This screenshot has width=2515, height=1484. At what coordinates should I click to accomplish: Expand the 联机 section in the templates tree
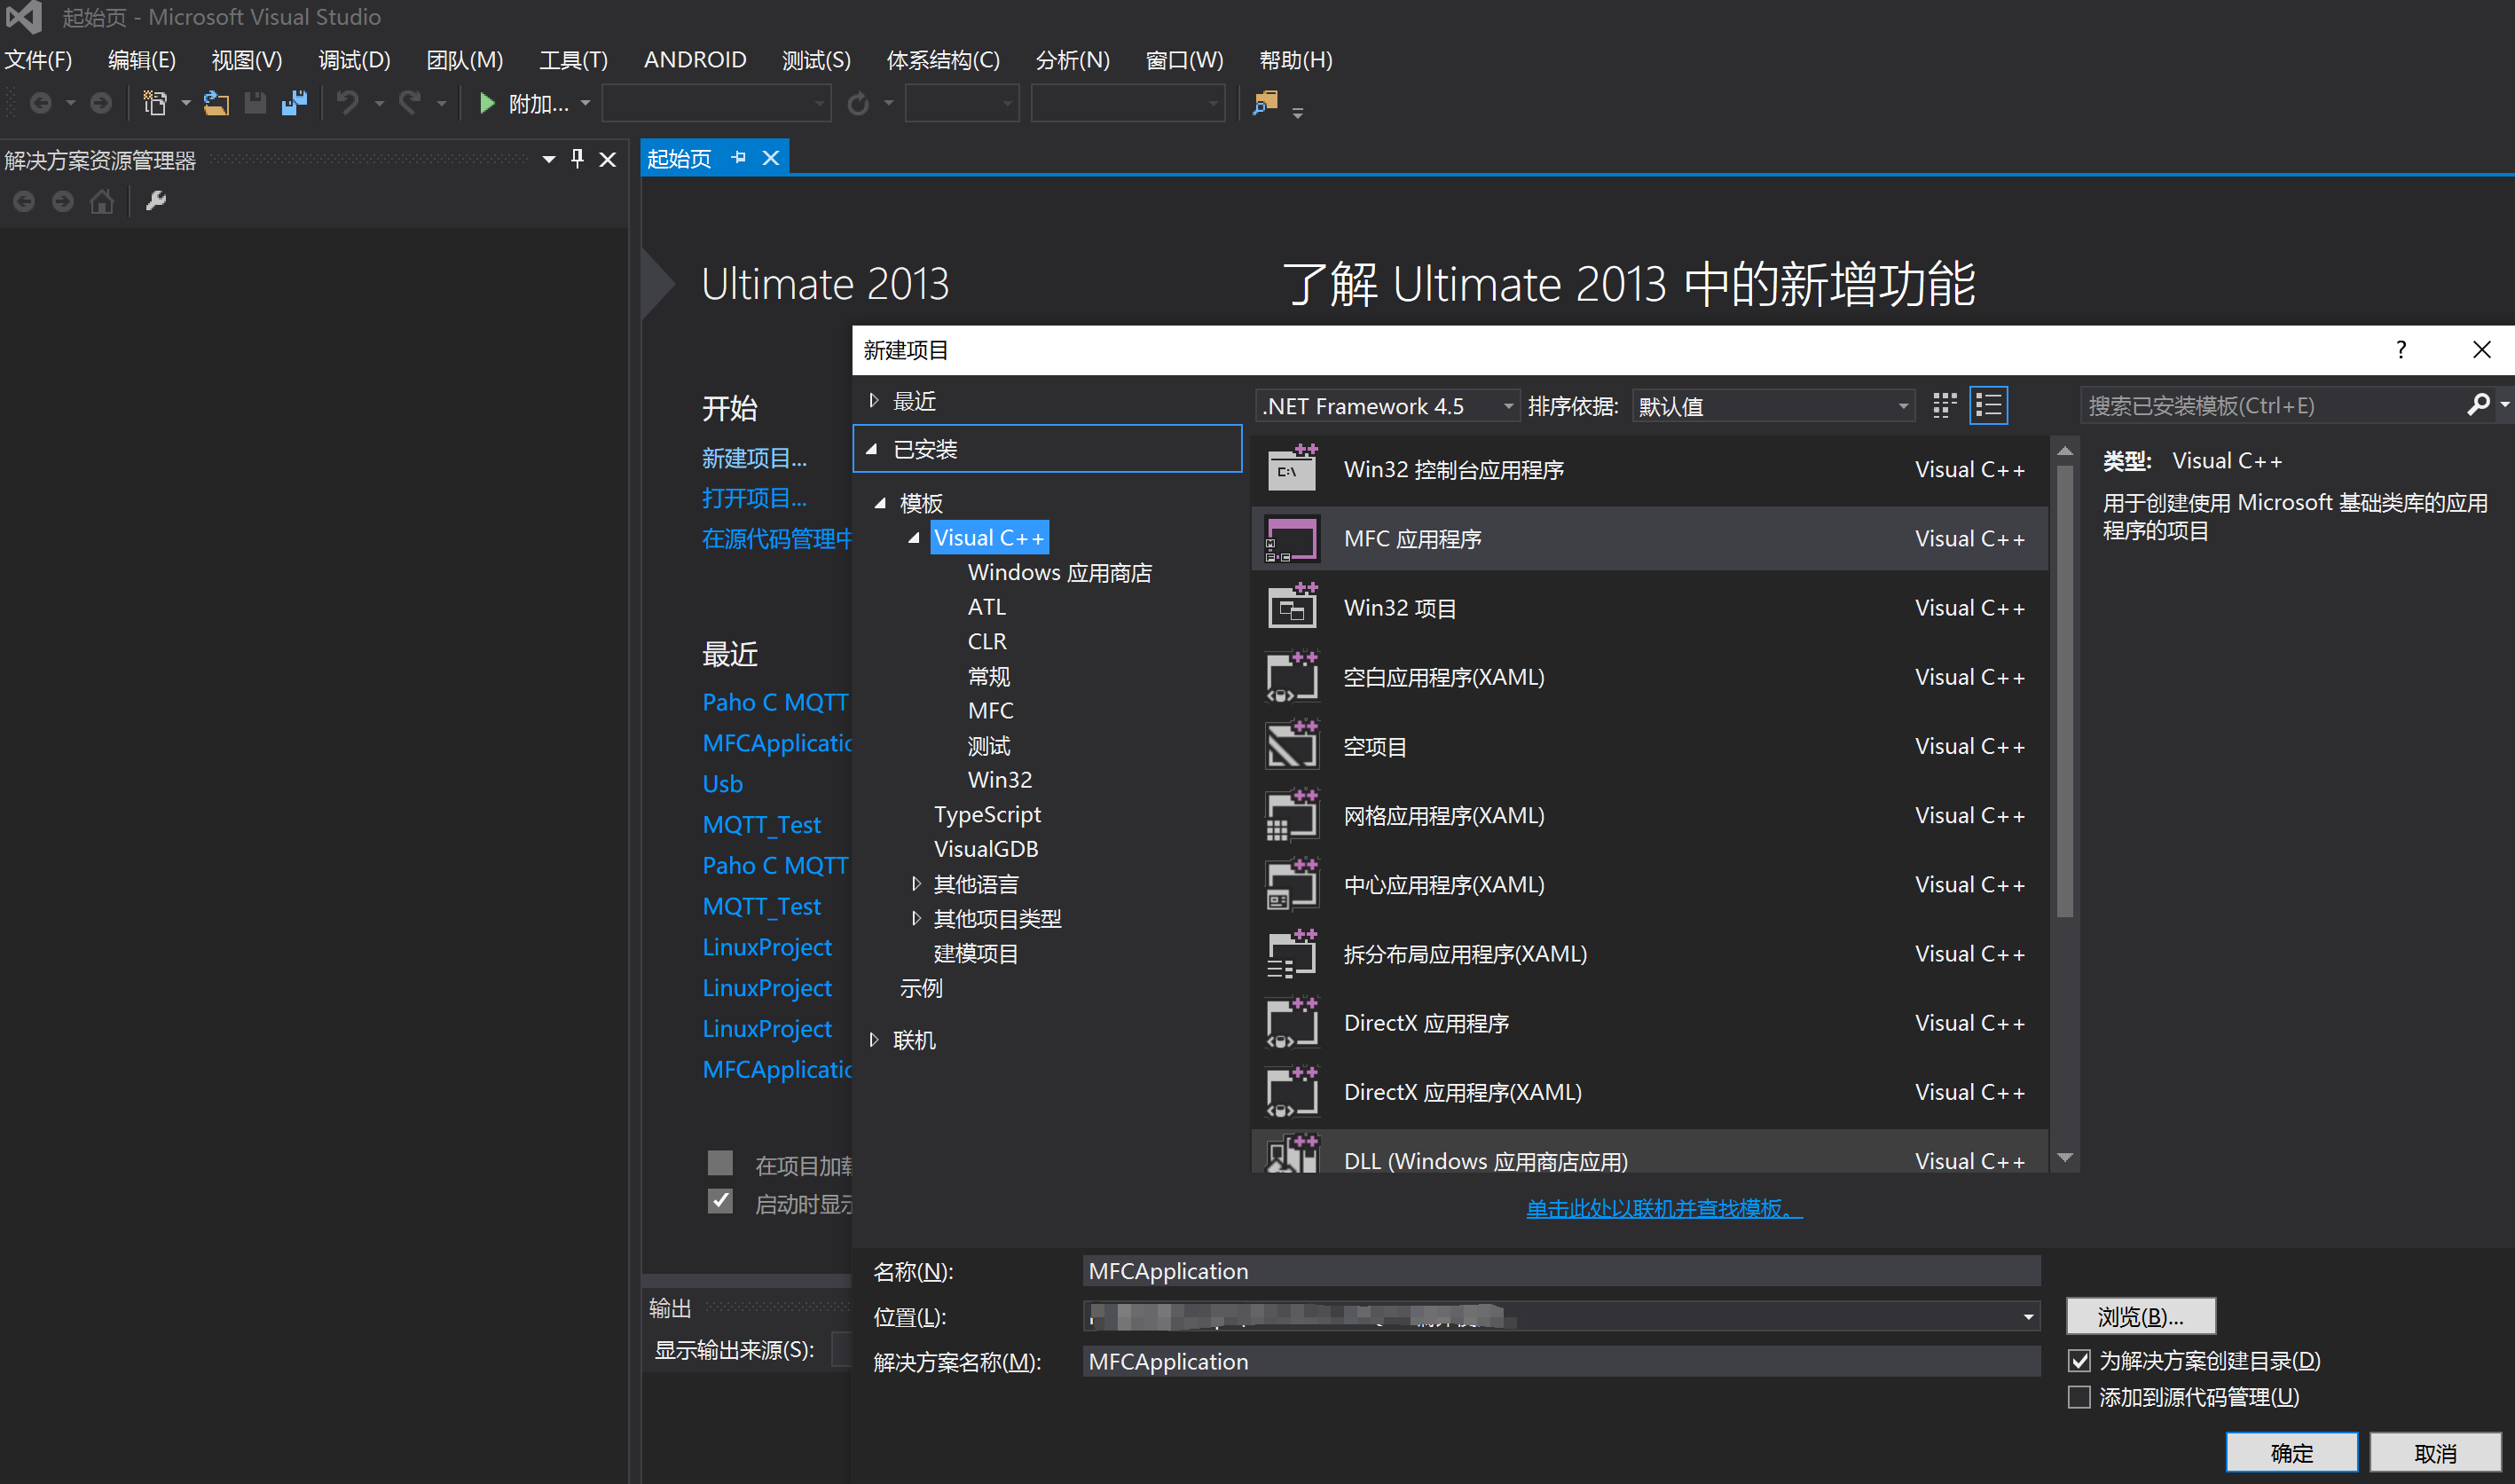click(x=874, y=1040)
